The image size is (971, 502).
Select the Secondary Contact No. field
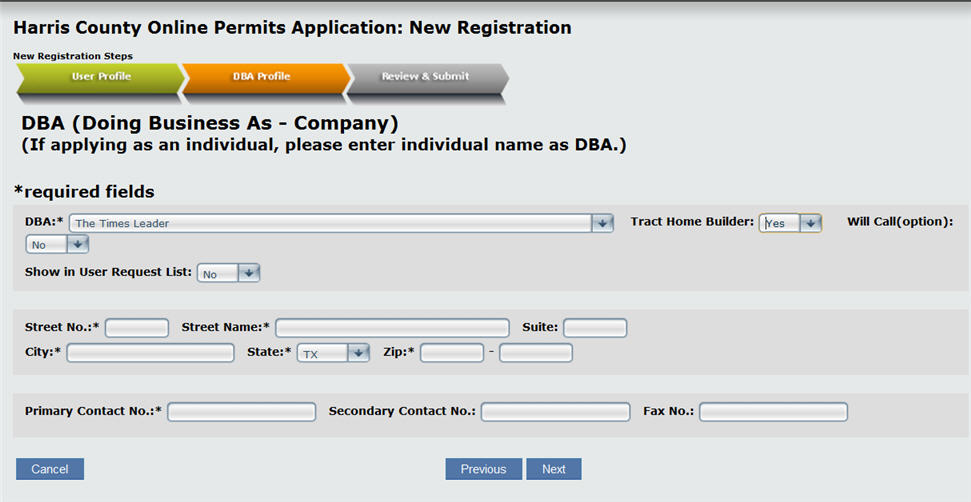pyautogui.click(x=555, y=412)
